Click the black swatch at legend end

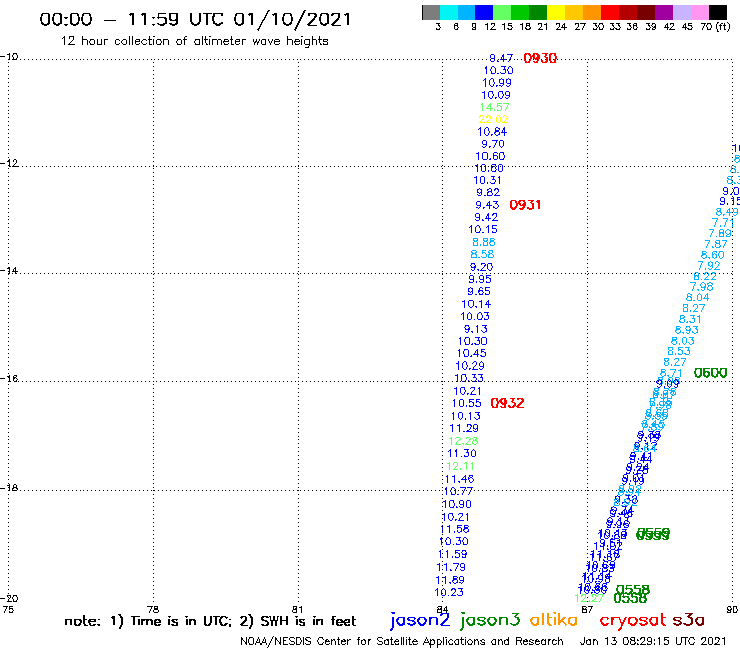[x=718, y=12]
